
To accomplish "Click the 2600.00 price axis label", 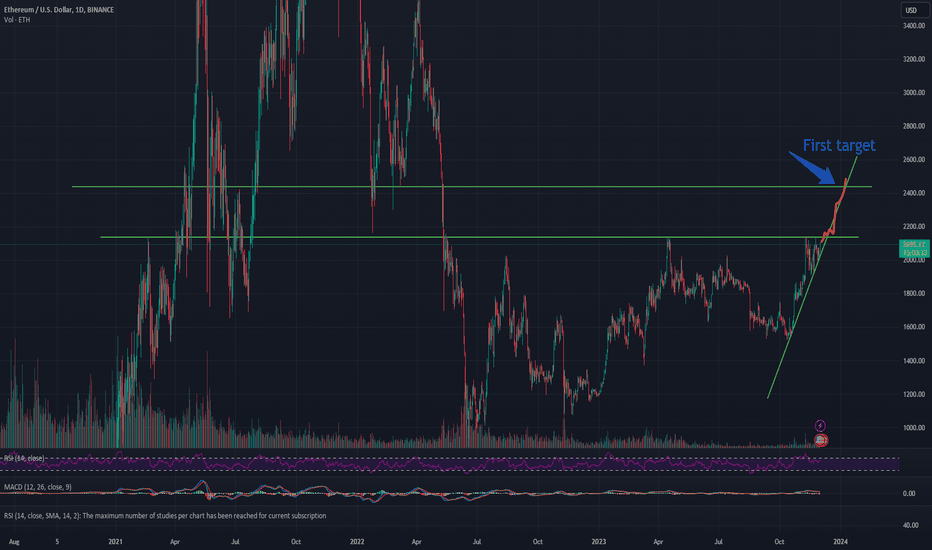I will pyautogui.click(x=914, y=159).
